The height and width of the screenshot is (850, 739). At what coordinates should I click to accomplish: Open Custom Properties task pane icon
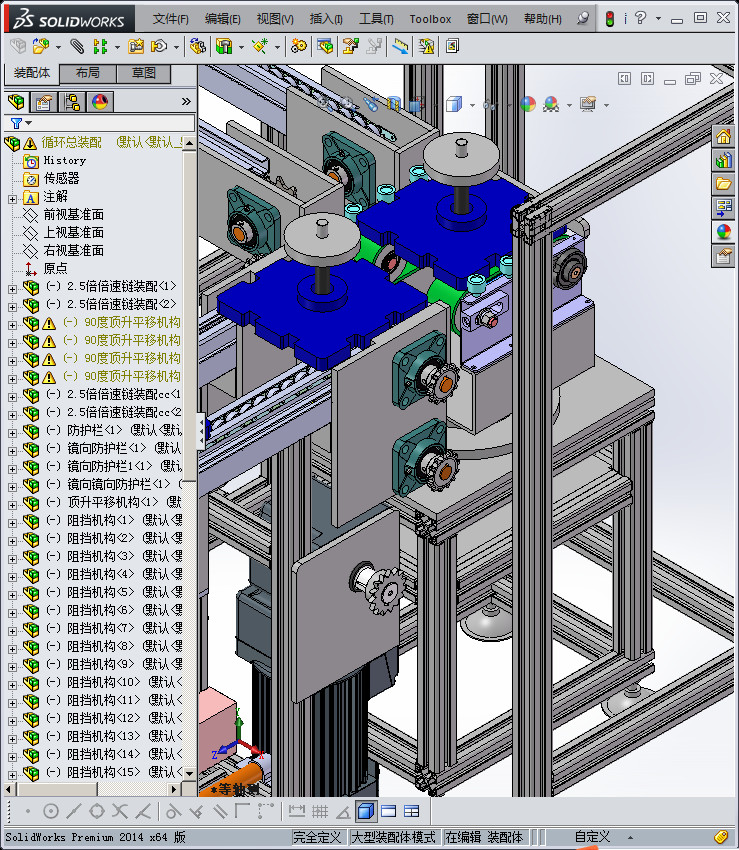tap(724, 256)
